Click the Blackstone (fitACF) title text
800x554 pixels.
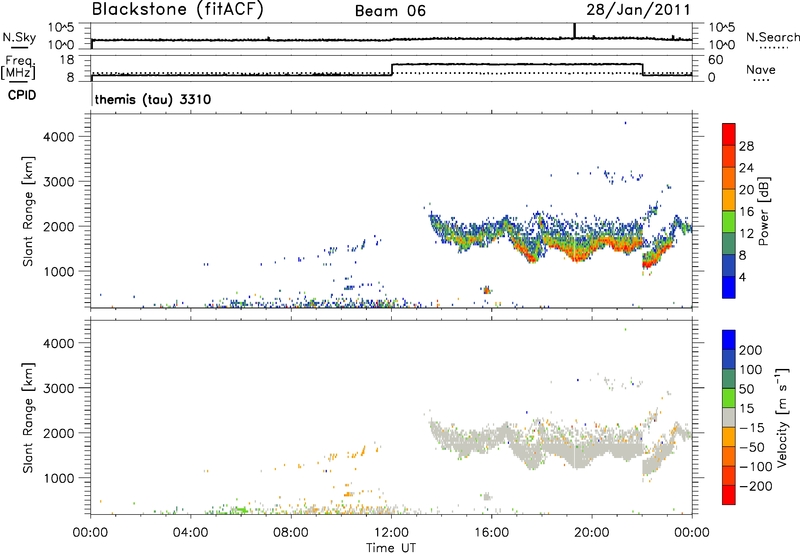tap(177, 9)
